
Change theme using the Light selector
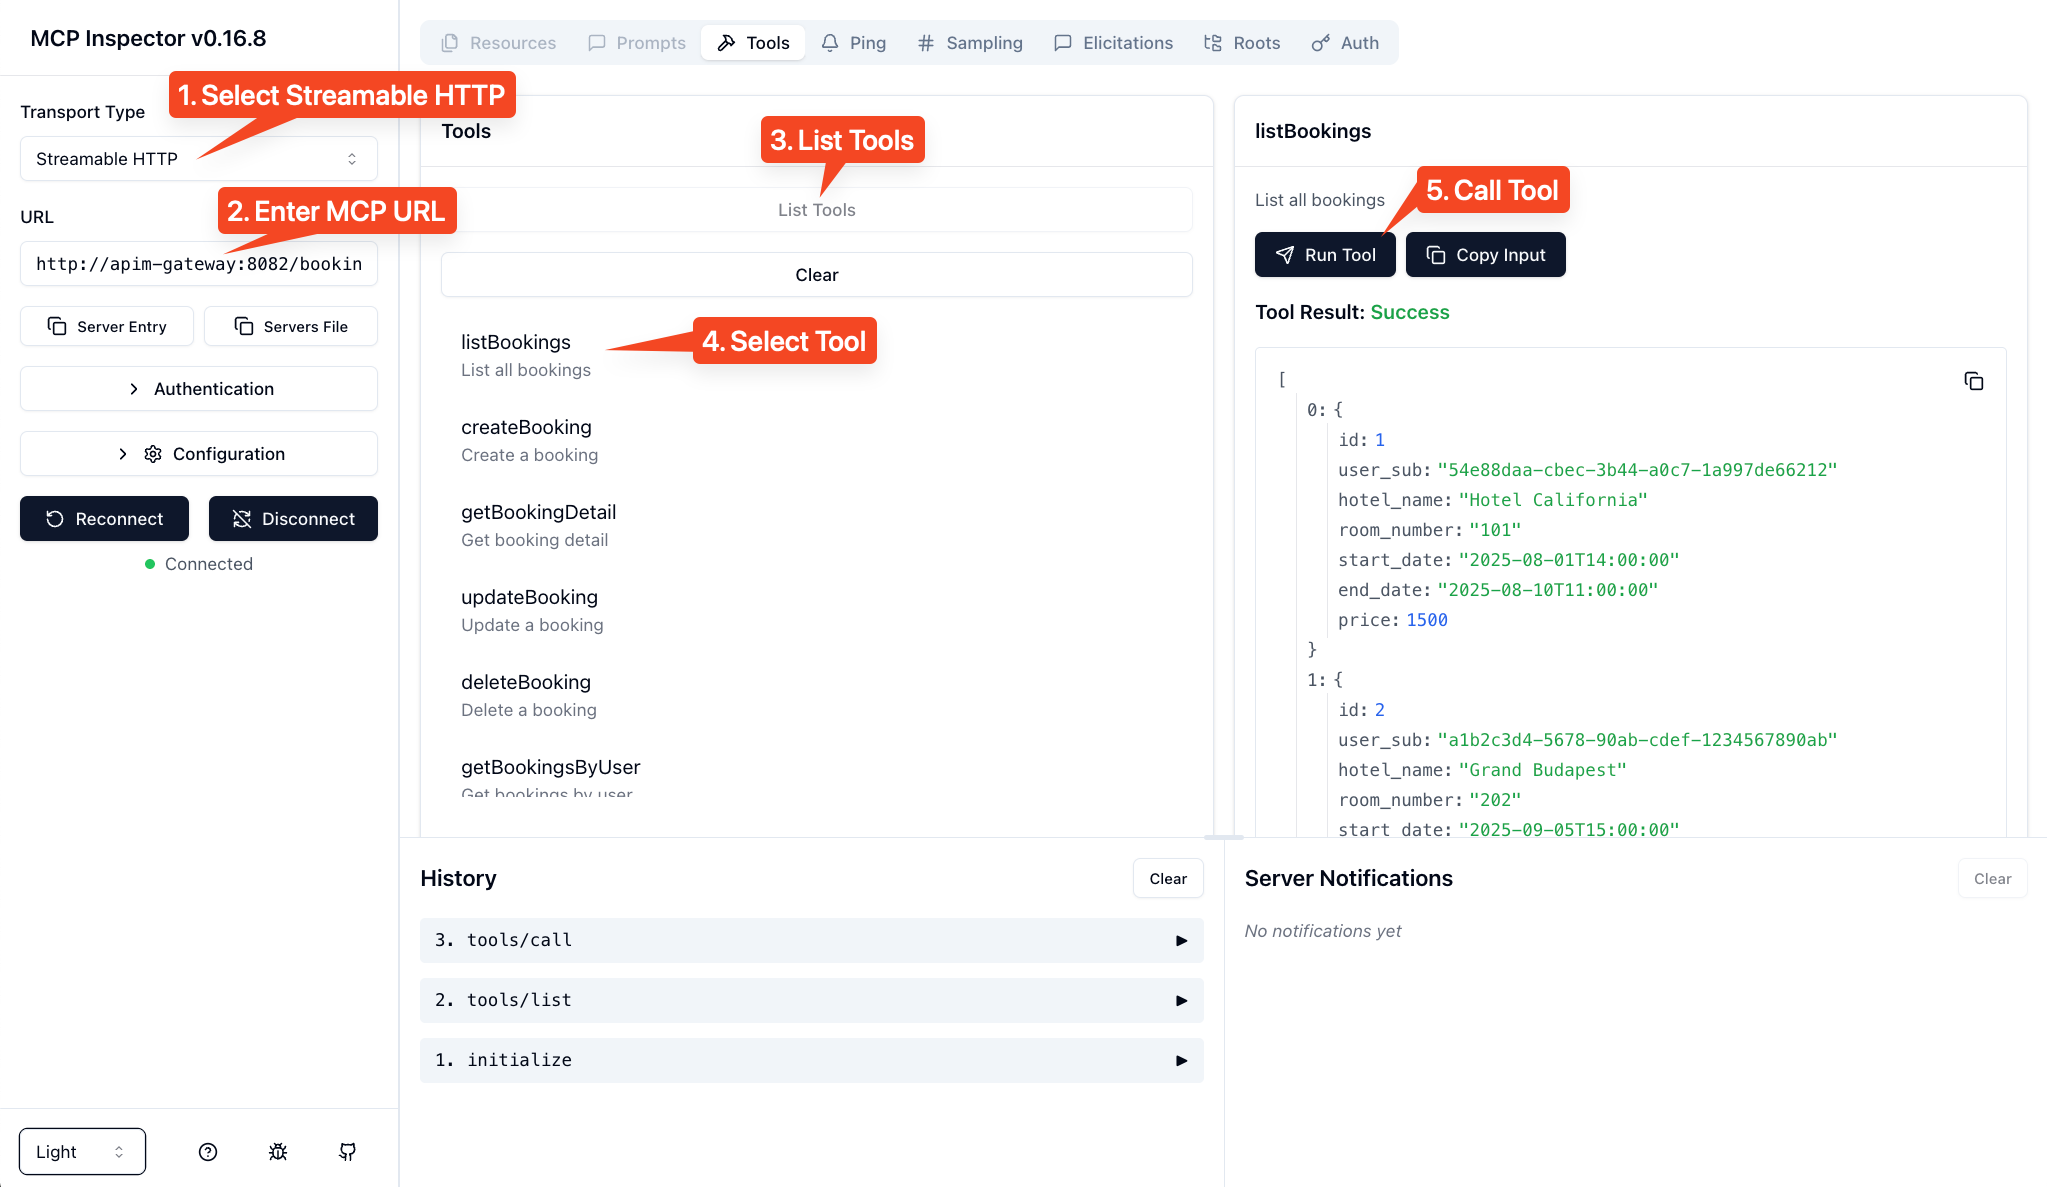[82, 1151]
